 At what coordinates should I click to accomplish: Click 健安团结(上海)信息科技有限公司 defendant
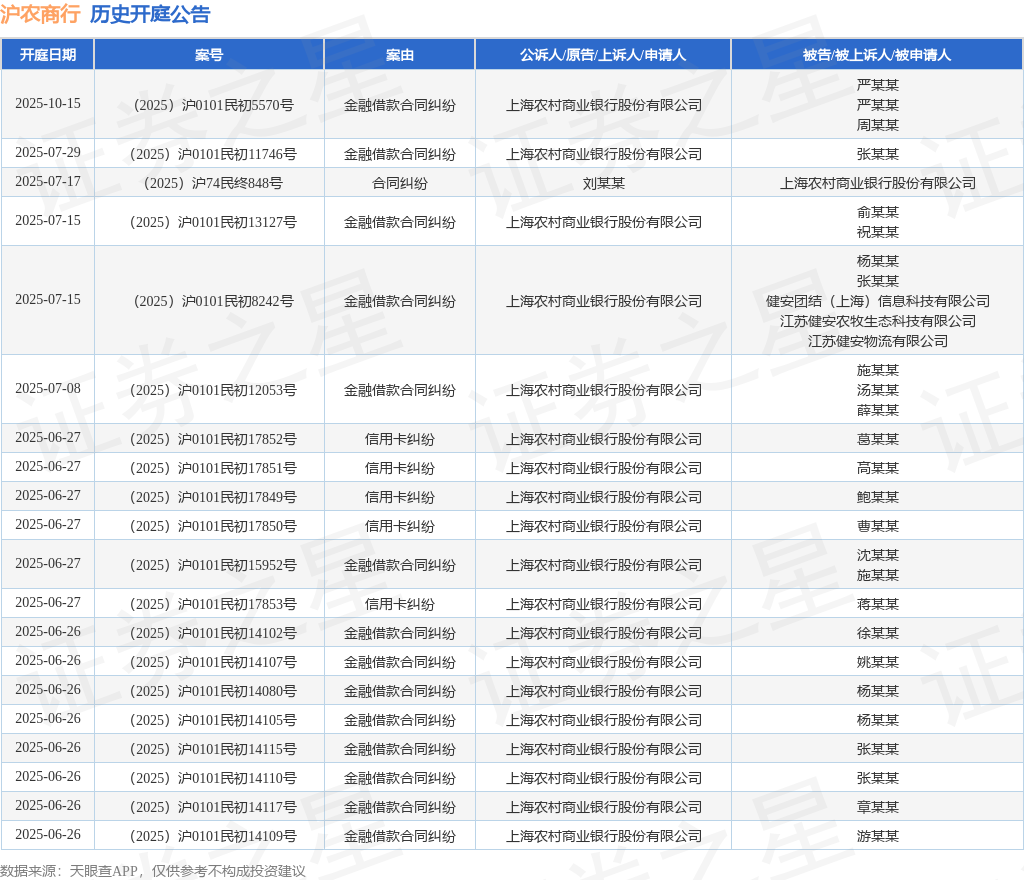(x=878, y=301)
